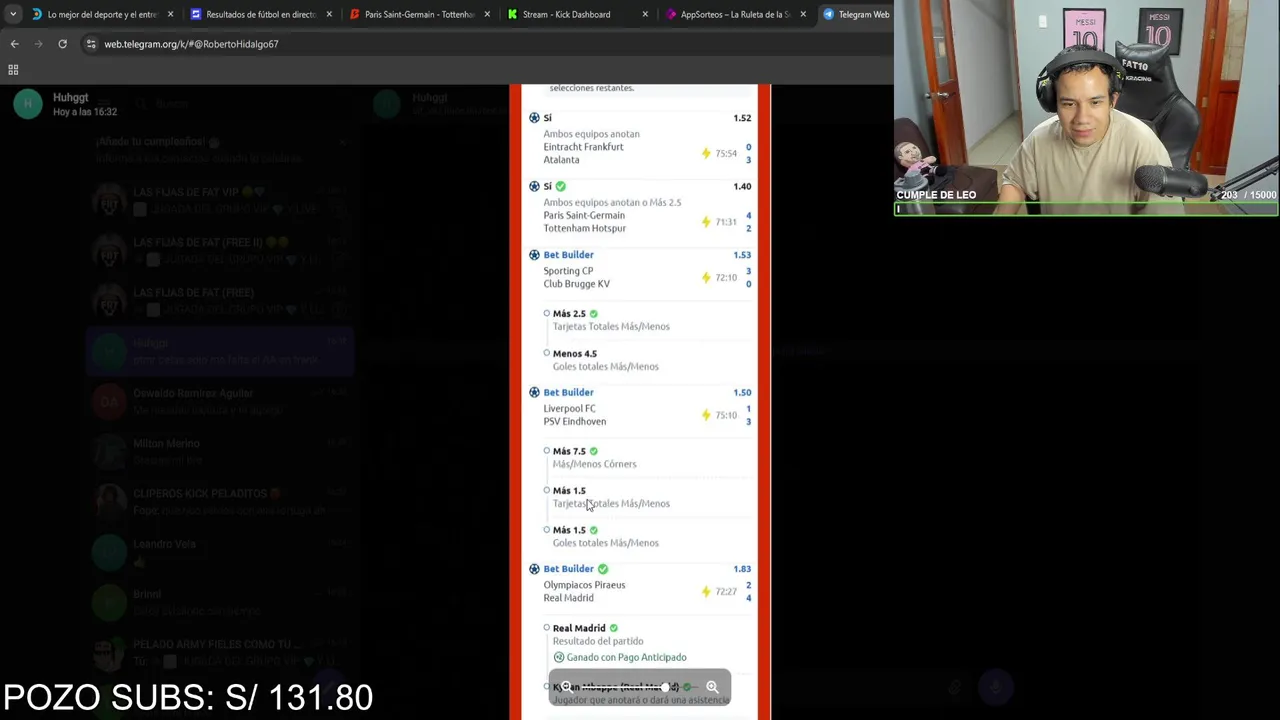The width and height of the screenshot is (1280, 720).
Task: Click lightning live icon next to 72:10
Action: 706,277
